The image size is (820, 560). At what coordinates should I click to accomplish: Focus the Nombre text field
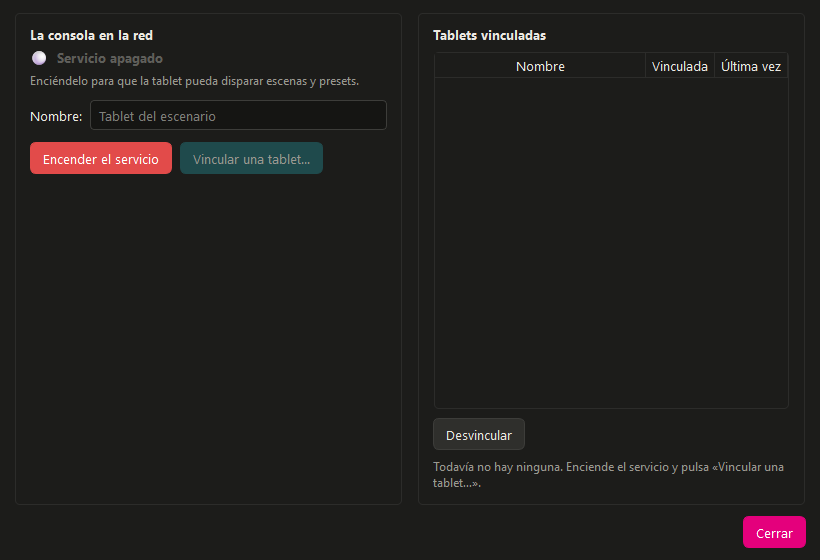pyautogui.click(x=238, y=115)
